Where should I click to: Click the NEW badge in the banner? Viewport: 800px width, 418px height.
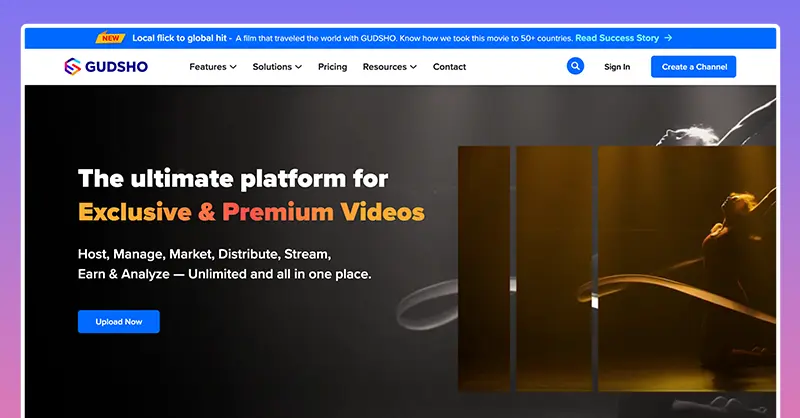(x=110, y=38)
